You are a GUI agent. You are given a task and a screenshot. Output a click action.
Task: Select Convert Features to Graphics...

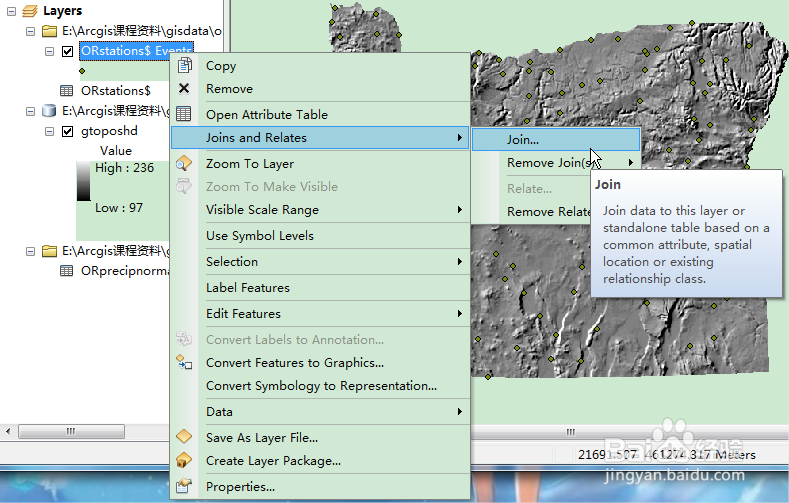[320, 363]
